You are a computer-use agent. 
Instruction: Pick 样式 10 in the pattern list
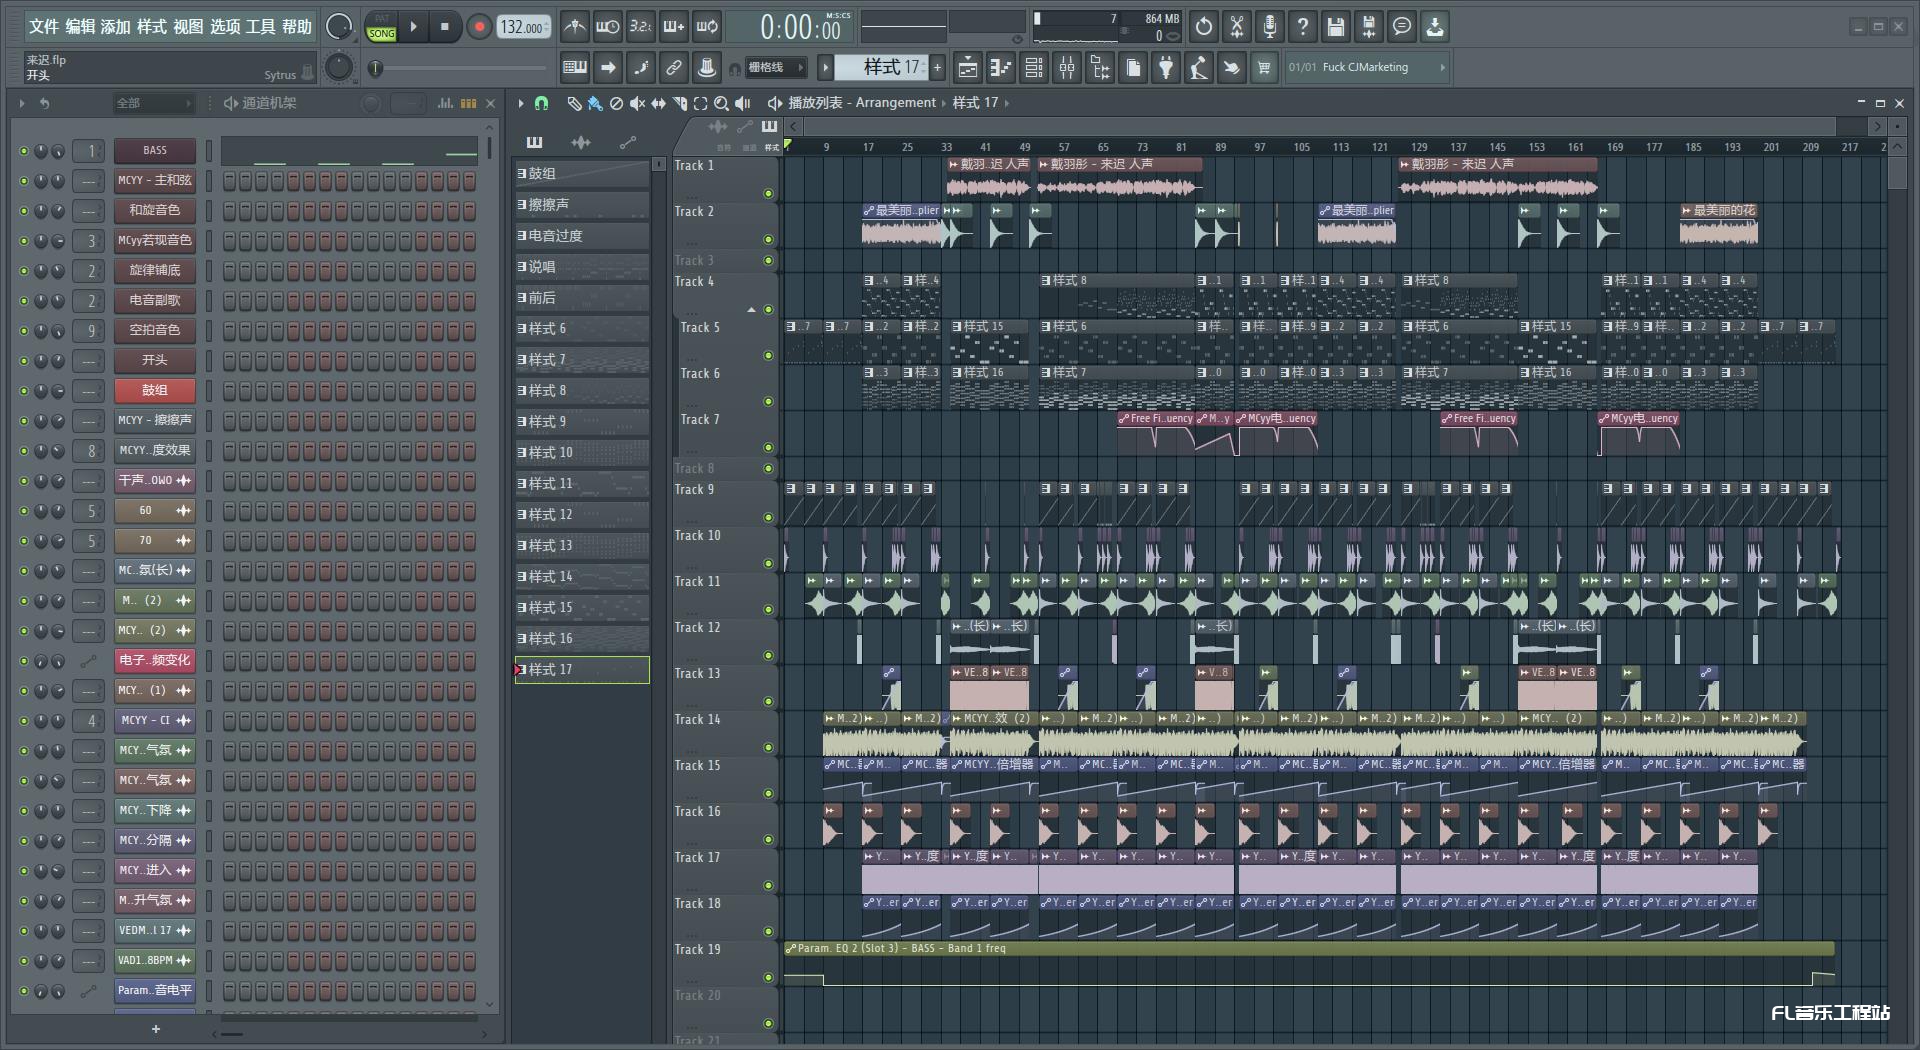point(582,452)
